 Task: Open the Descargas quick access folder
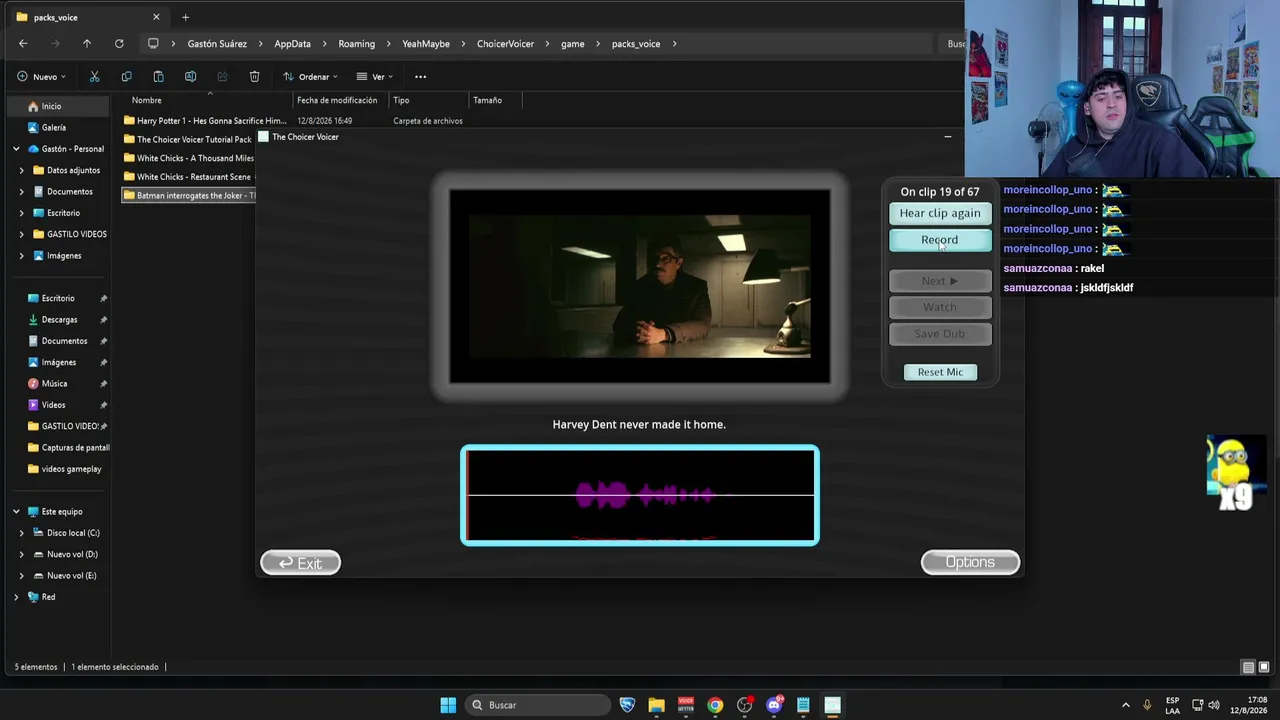tap(59, 320)
